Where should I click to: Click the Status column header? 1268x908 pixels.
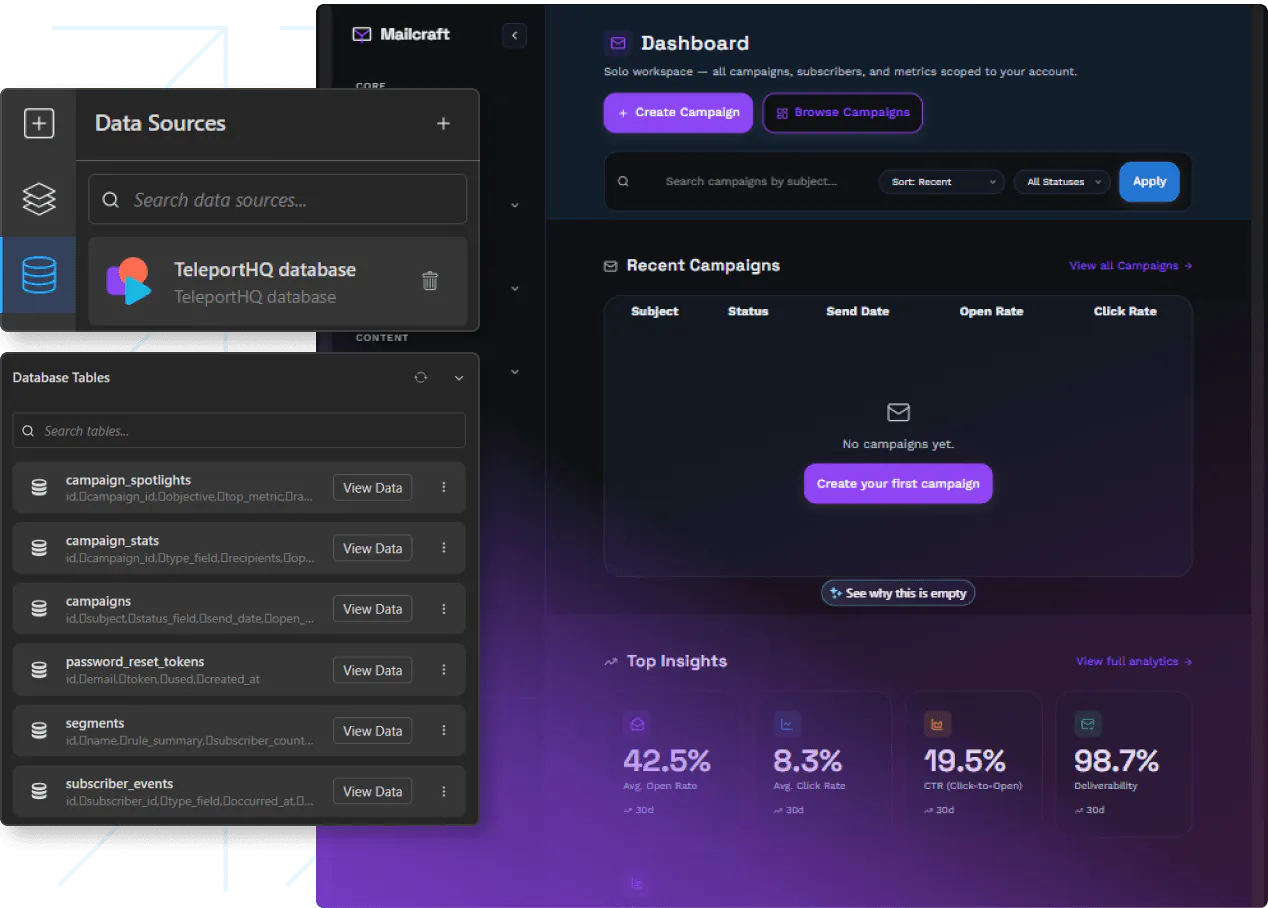748,312
